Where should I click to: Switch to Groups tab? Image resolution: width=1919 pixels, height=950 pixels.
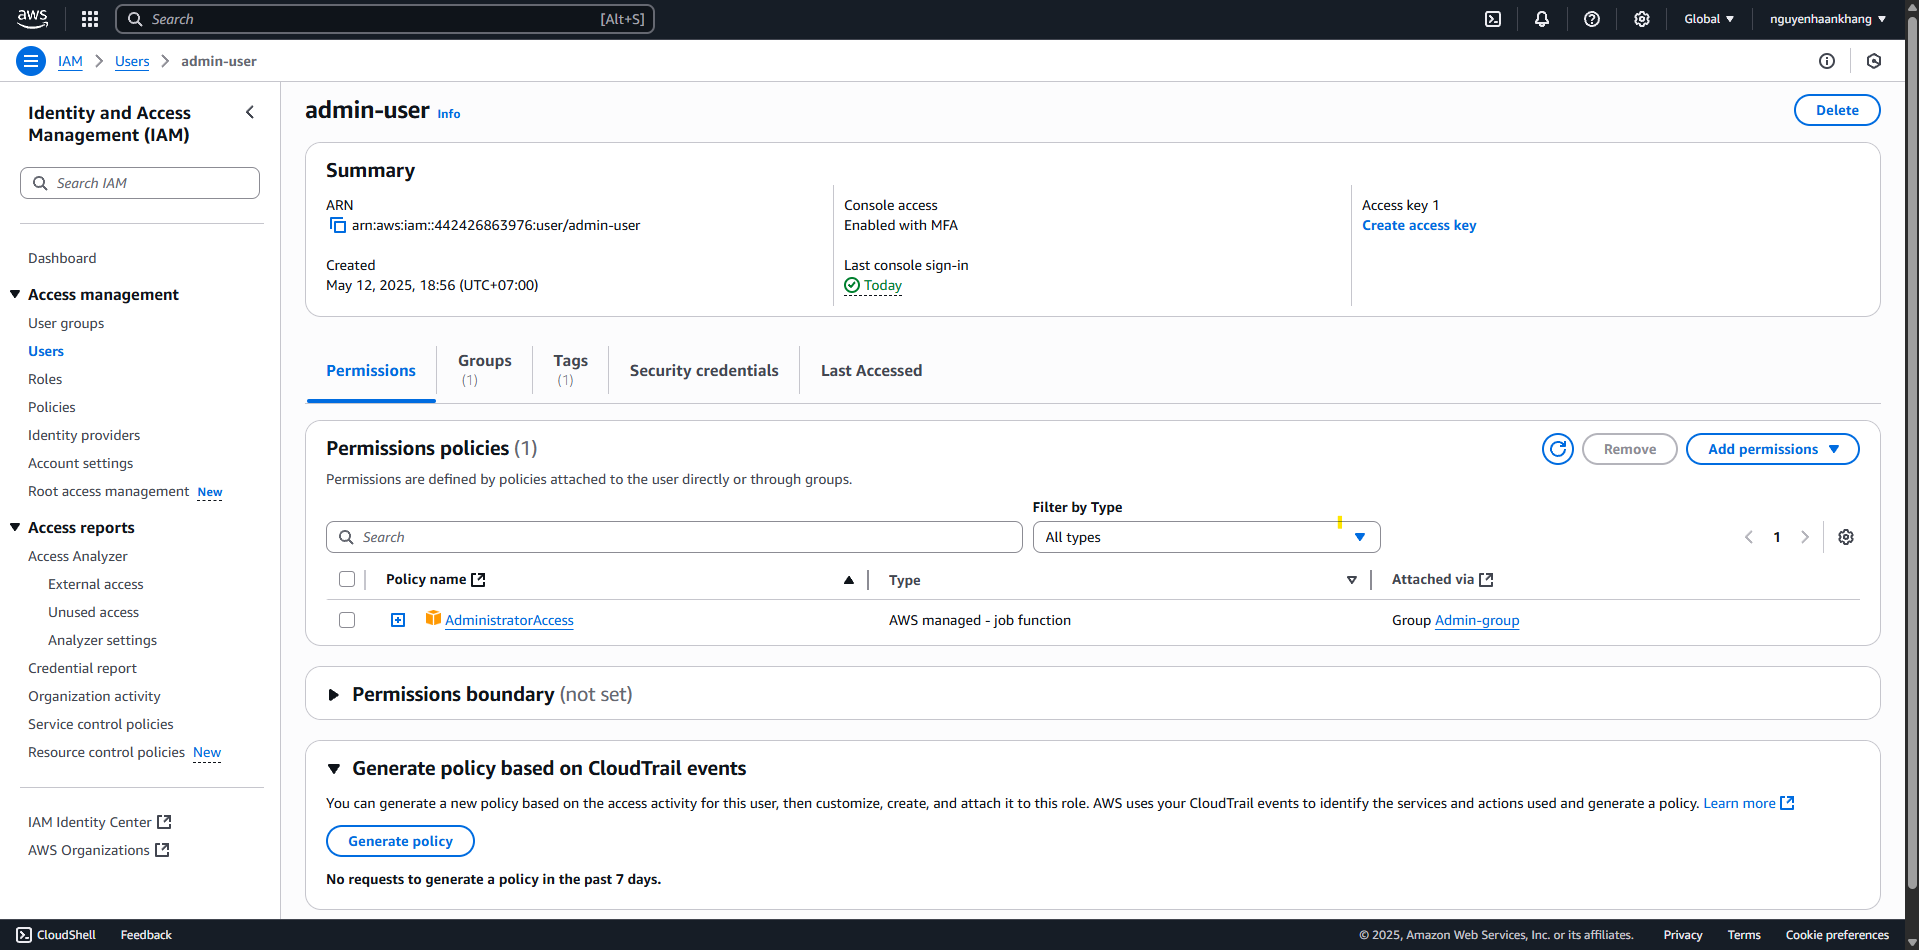pyautogui.click(x=485, y=370)
